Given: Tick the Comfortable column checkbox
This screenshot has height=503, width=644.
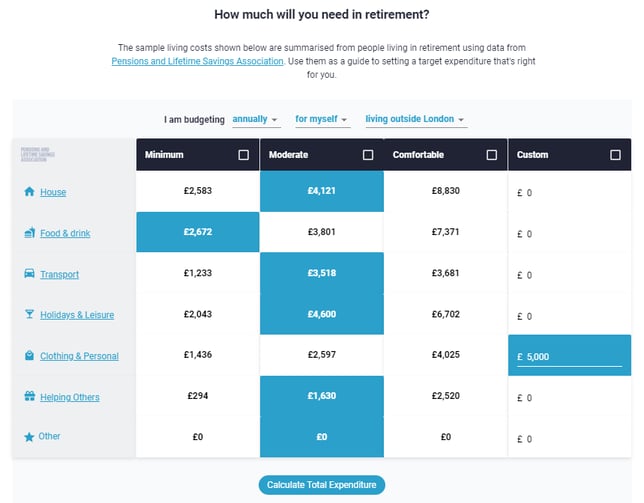Looking at the screenshot, I should [492, 155].
